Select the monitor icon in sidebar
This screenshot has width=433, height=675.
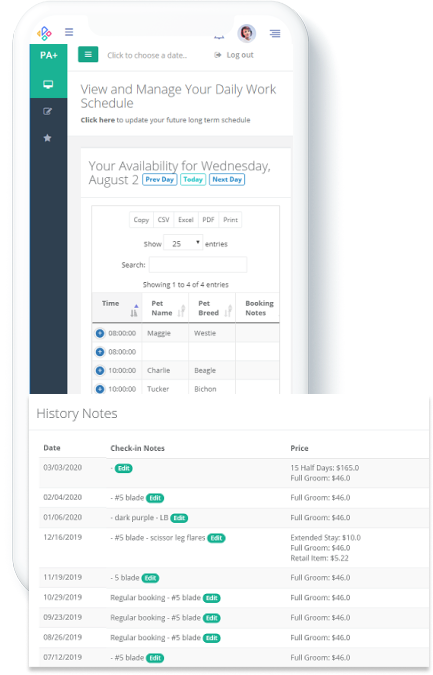pyautogui.click(x=48, y=84)
